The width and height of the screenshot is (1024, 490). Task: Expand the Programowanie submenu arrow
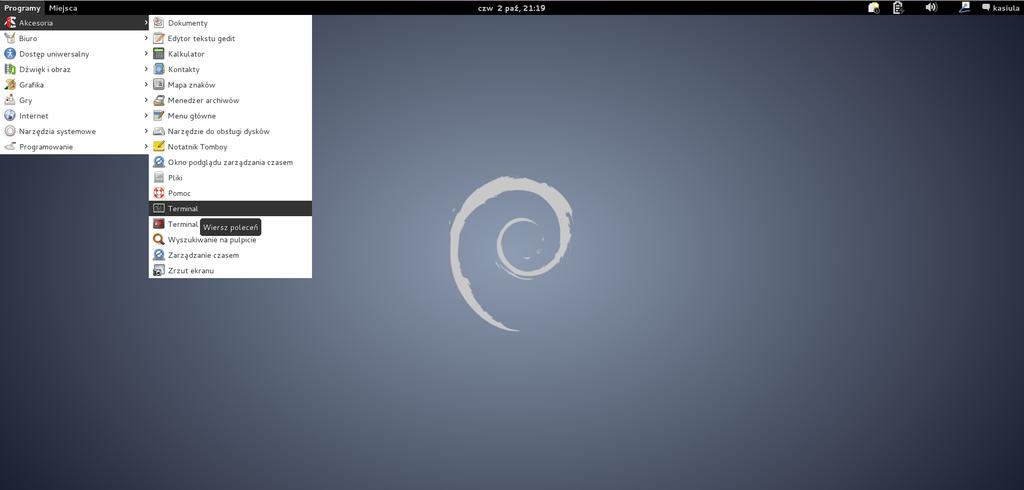click(146, 146)
